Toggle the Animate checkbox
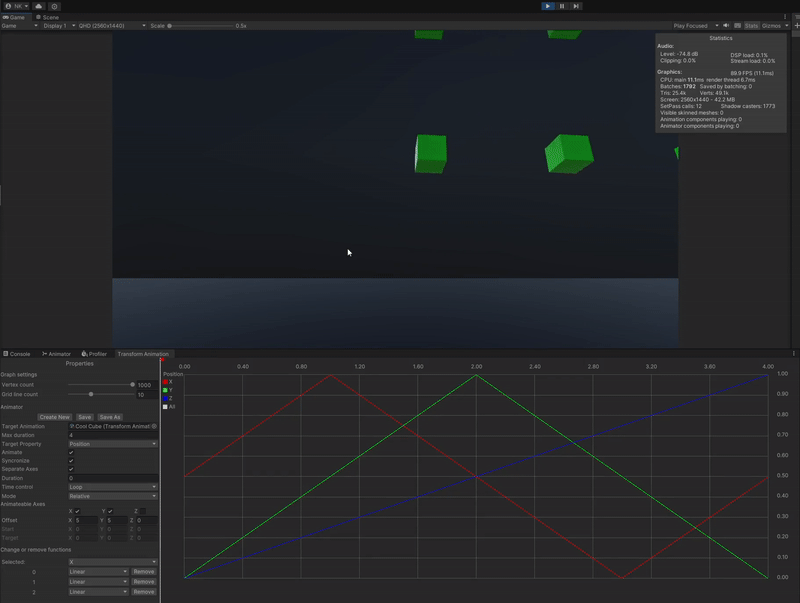This screenshot has height=603, width=800. [71, 452]
